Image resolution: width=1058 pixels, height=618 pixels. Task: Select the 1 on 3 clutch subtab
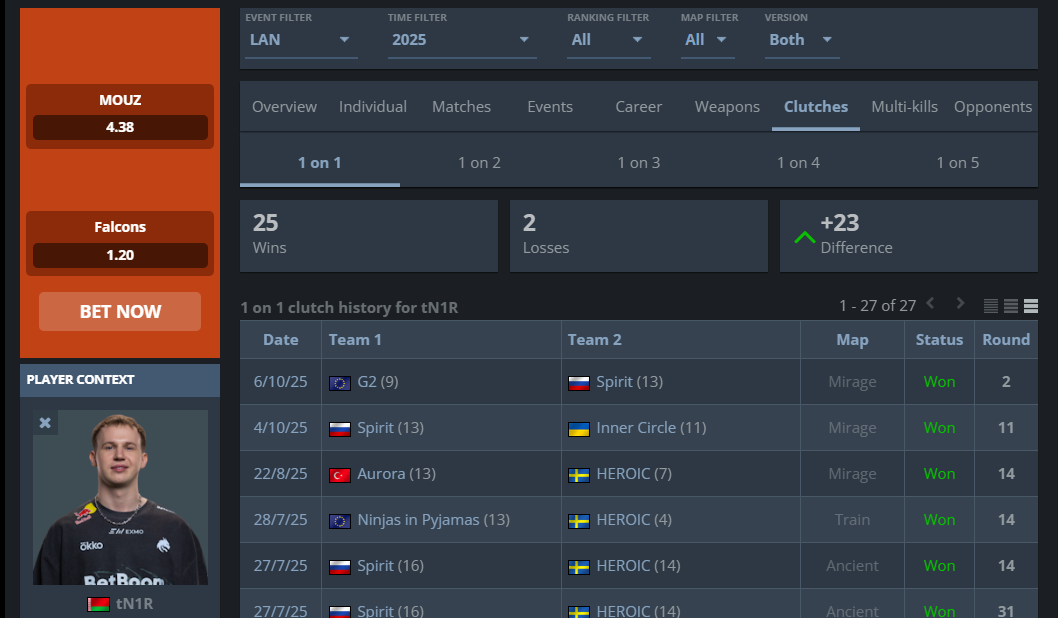639,163
